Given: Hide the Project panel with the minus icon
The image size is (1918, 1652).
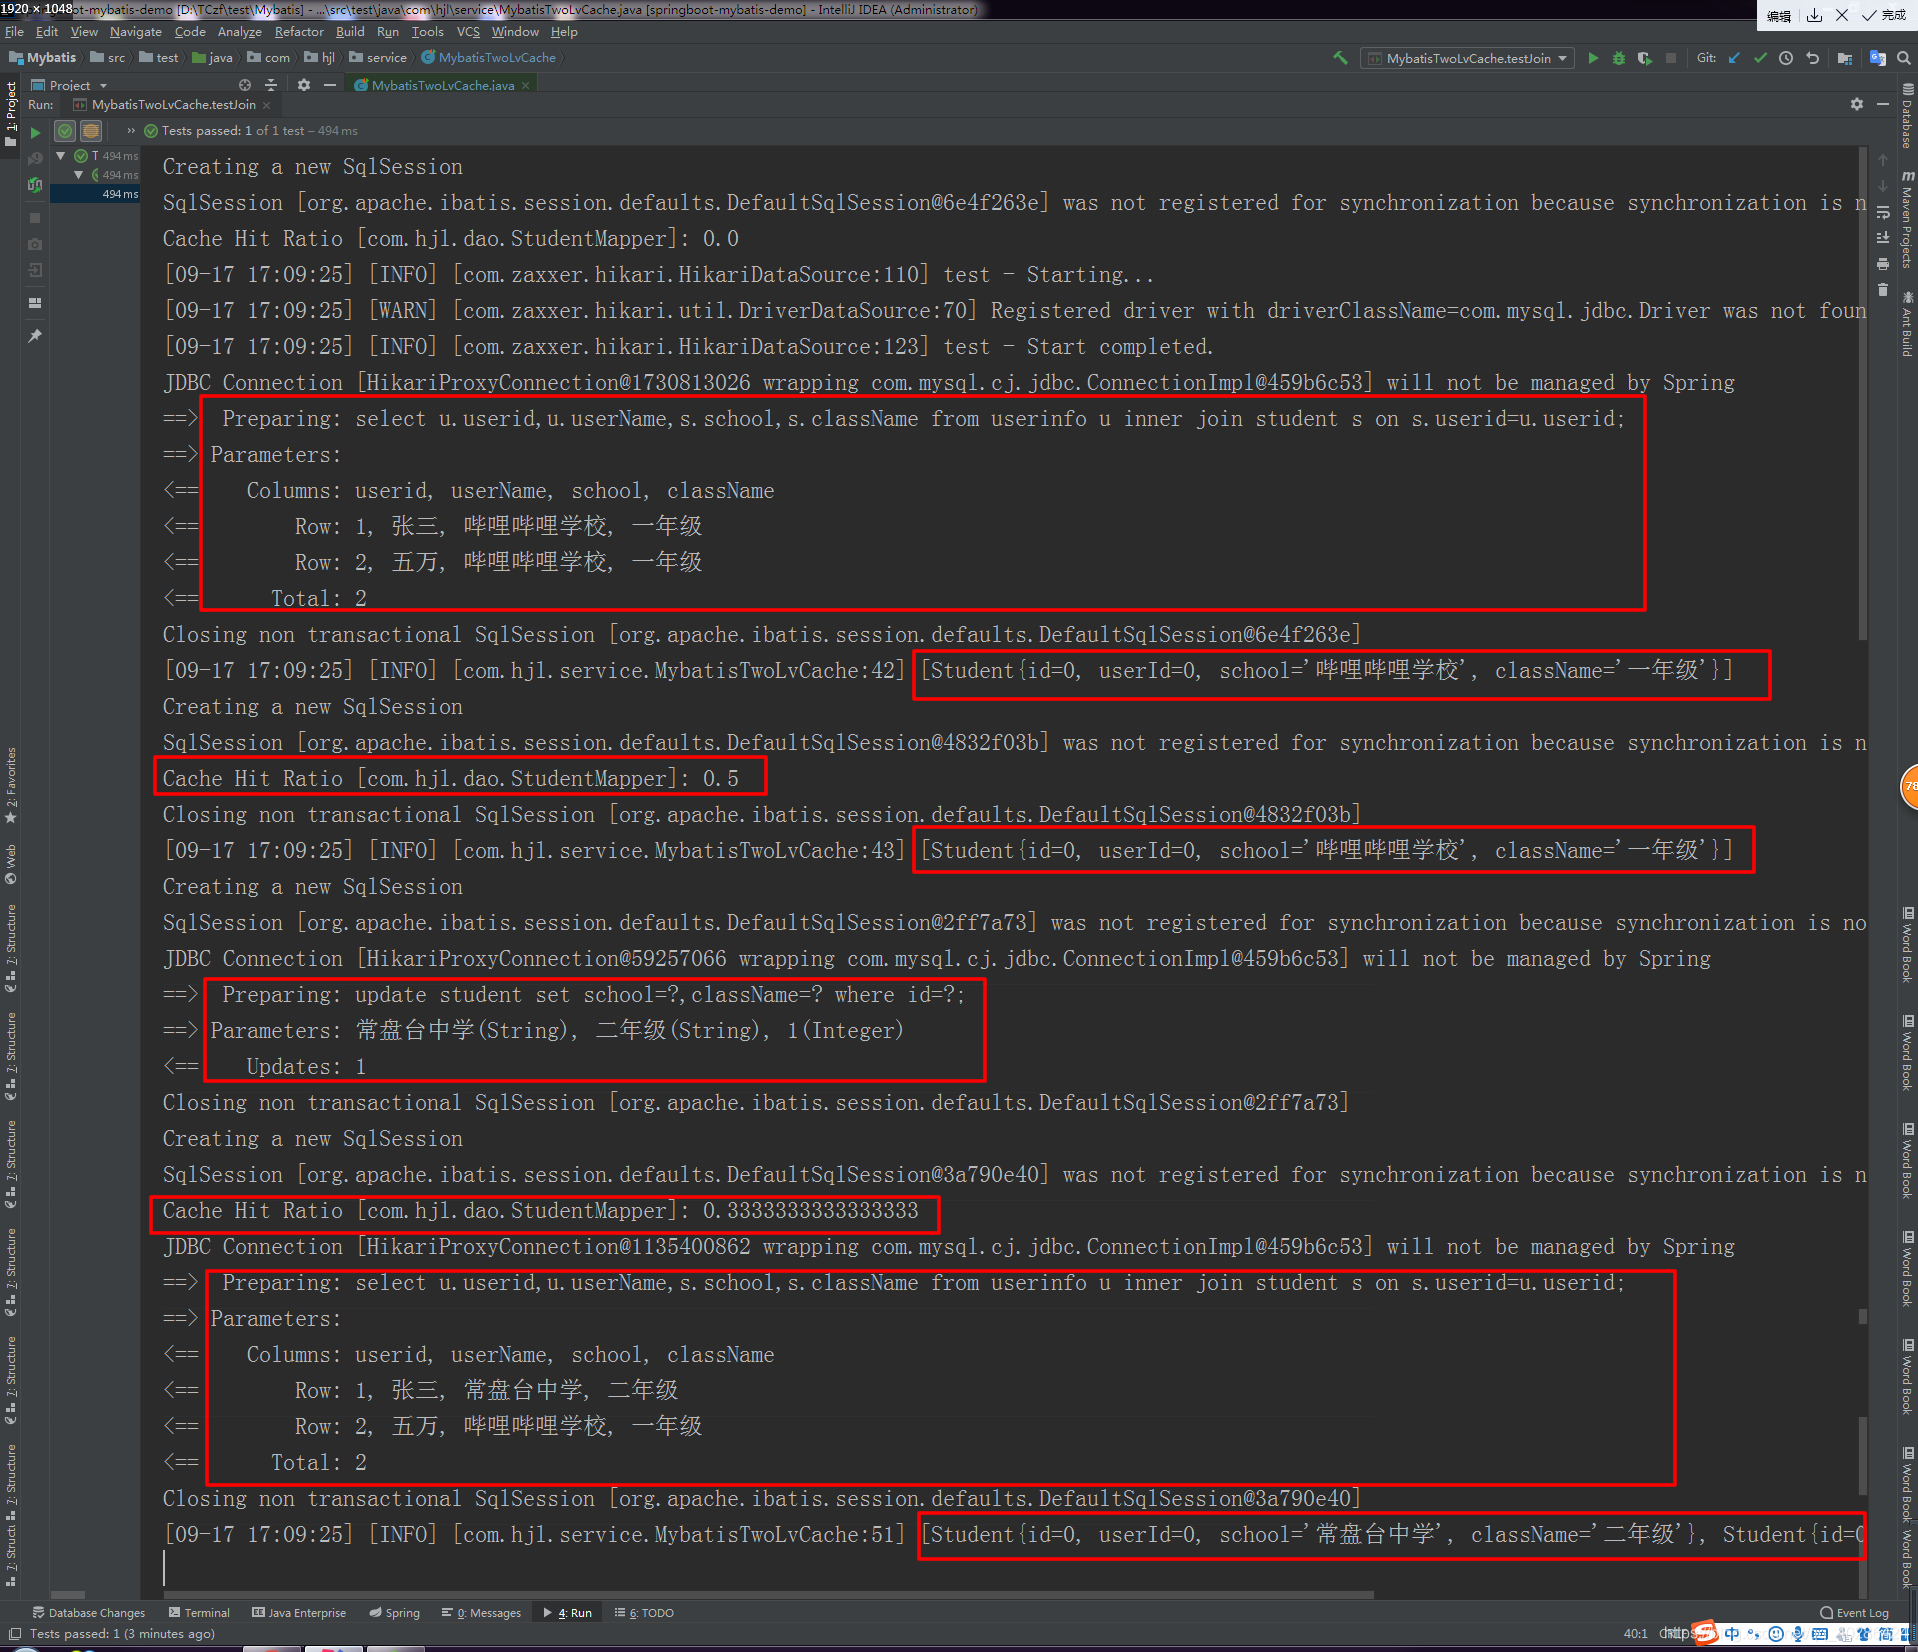Looking at the screenshot, I should [330, 86].
